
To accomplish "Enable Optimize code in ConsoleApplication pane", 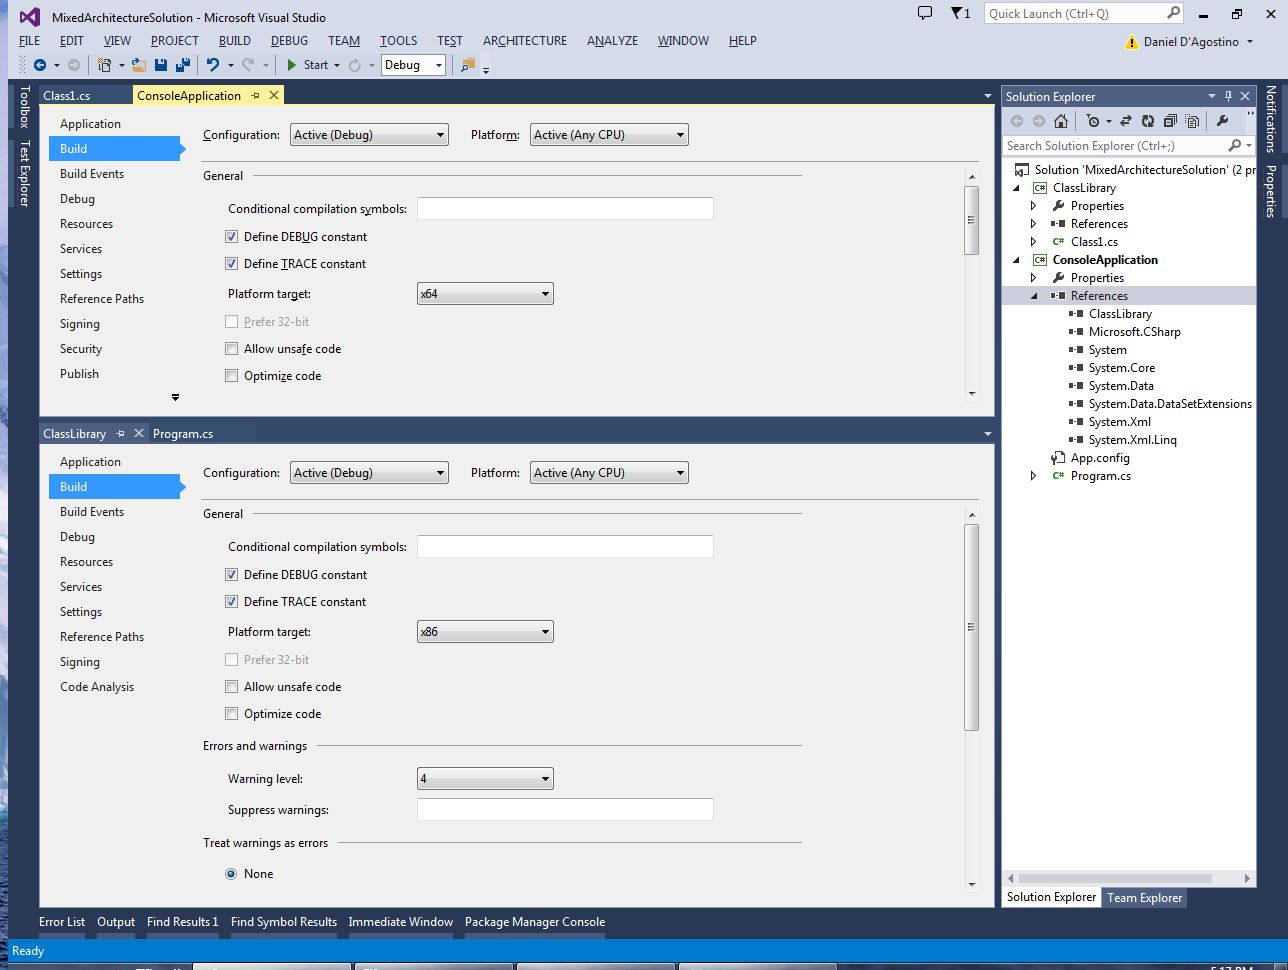I will pyautogui.click(x=232, y=376).
